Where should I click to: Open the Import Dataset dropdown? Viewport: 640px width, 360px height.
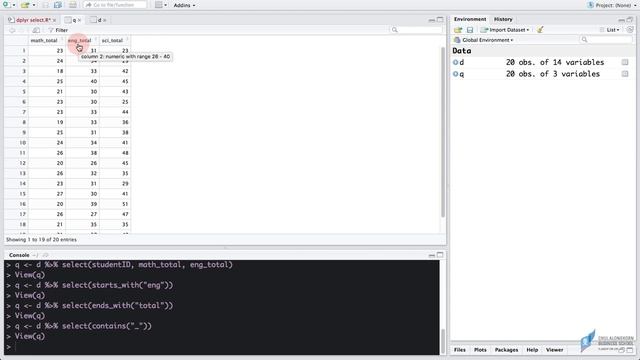point(505,30)
